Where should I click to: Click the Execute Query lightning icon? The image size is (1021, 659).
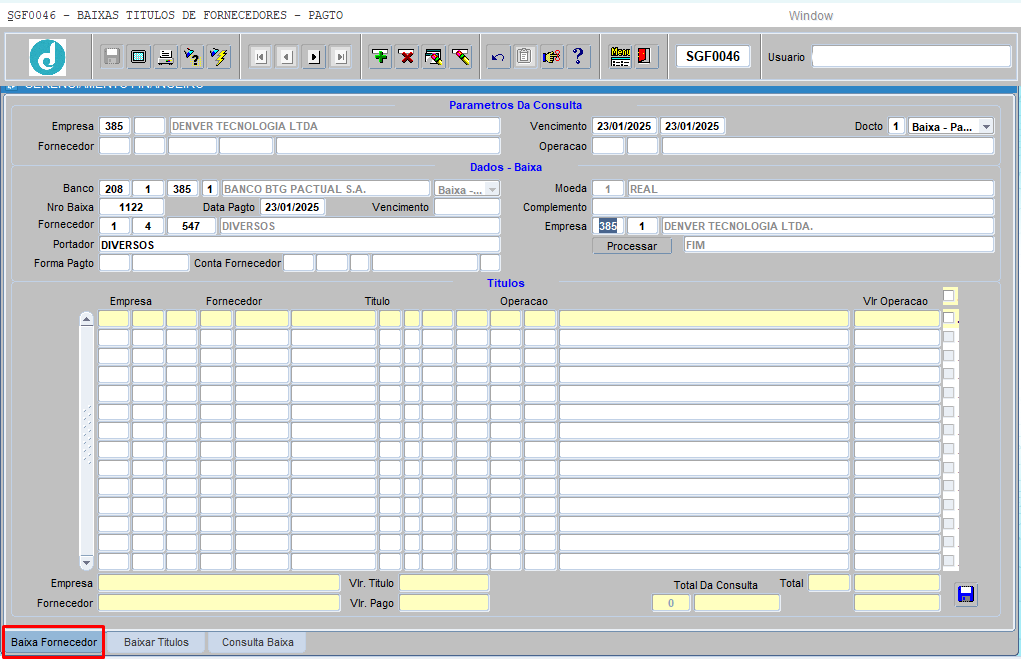point(219,57)
